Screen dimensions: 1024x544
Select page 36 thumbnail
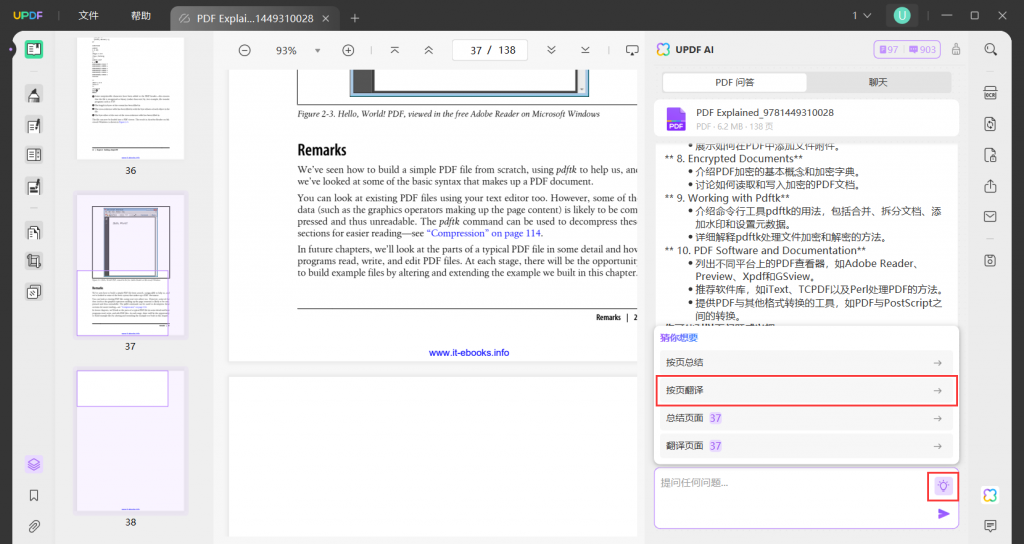click(x=131, y=98)
